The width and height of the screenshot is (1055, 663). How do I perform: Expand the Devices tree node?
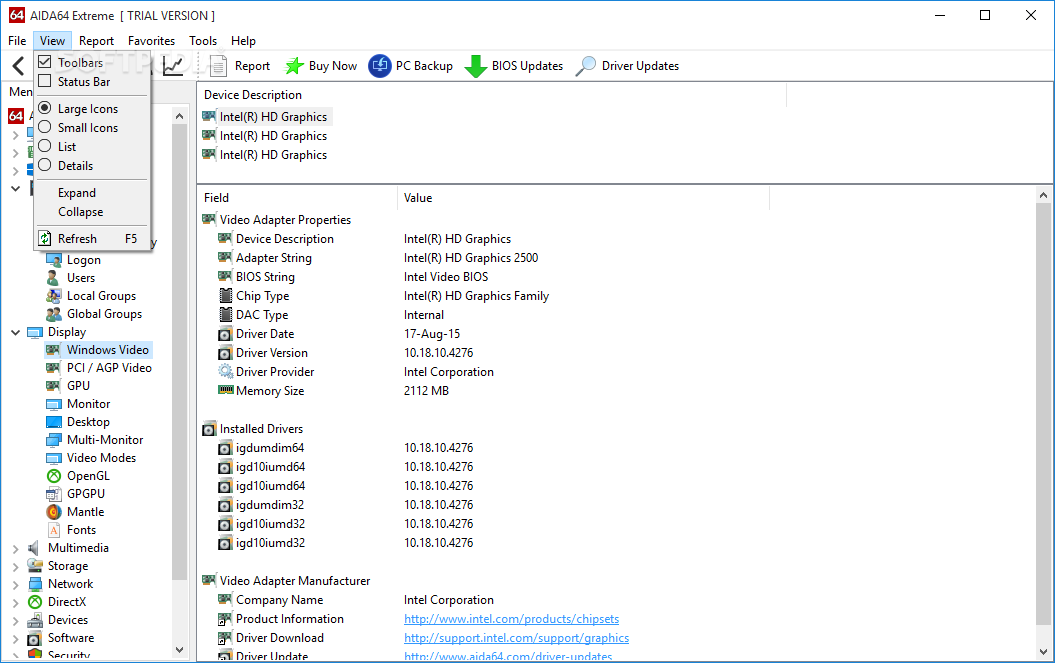click(15, 621)
